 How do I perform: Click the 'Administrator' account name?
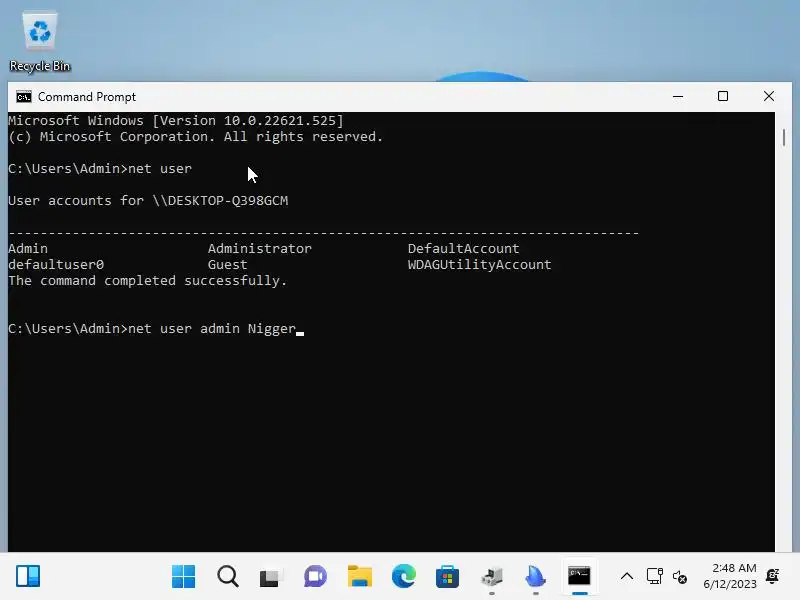pos(260,248)
